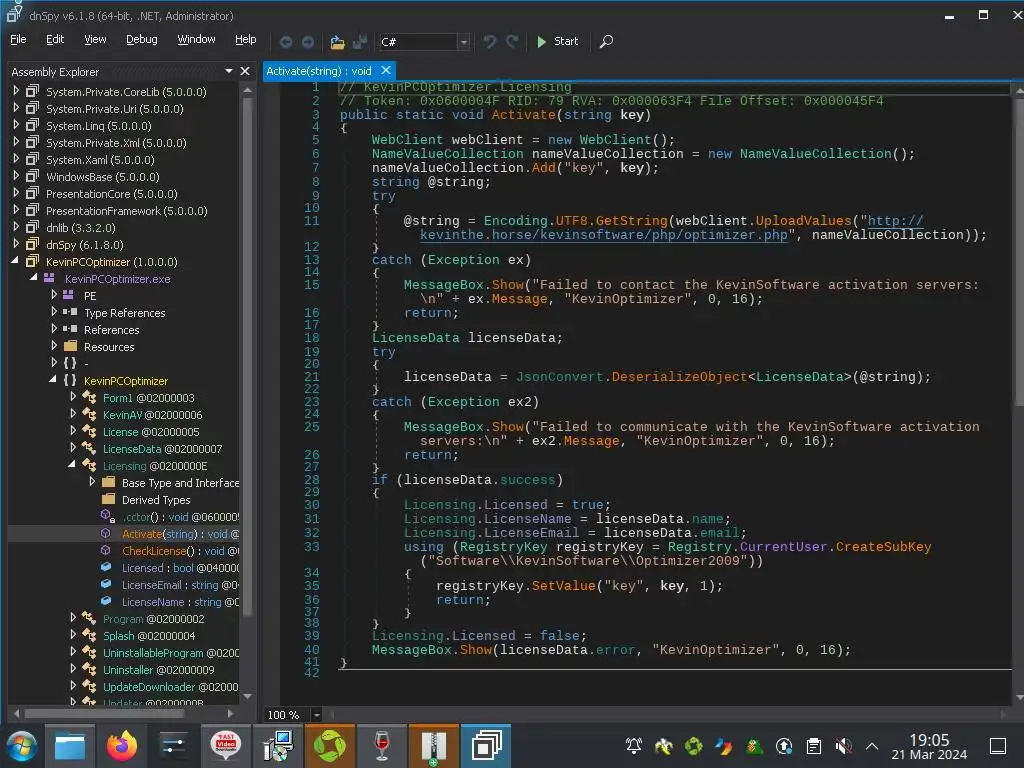Click the code editor vertical scrollbar
The width and height of the screenshot is (1024, 768).
click(1018, 255)
